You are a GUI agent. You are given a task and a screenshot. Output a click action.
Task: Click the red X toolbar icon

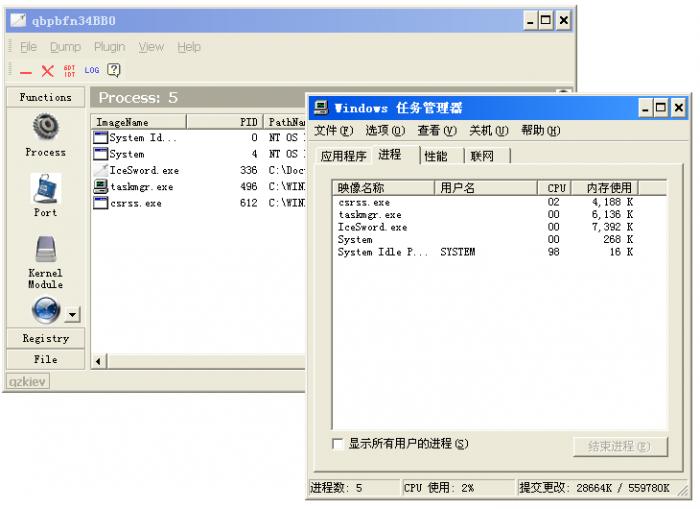47,71
